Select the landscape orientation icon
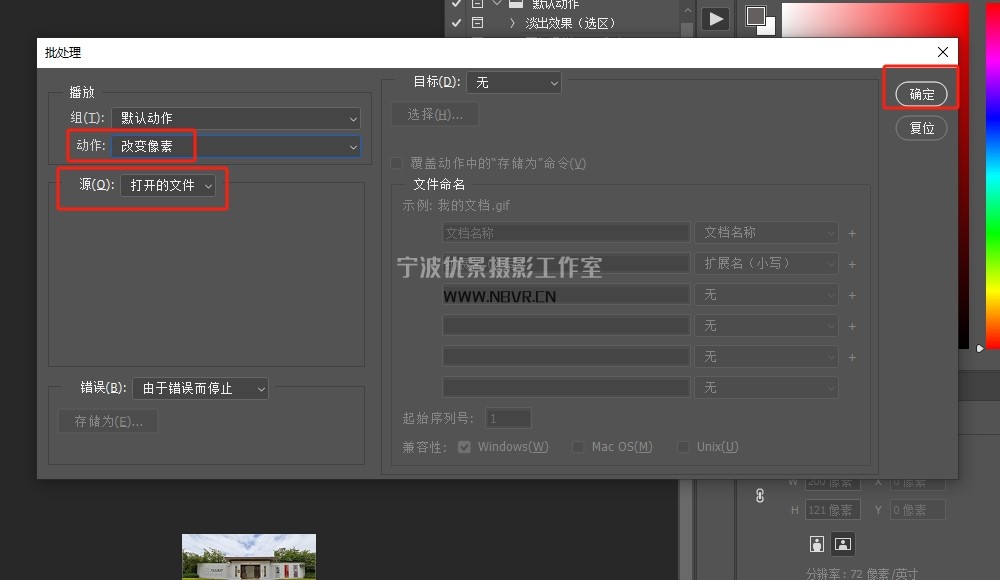 click(843, 544)
